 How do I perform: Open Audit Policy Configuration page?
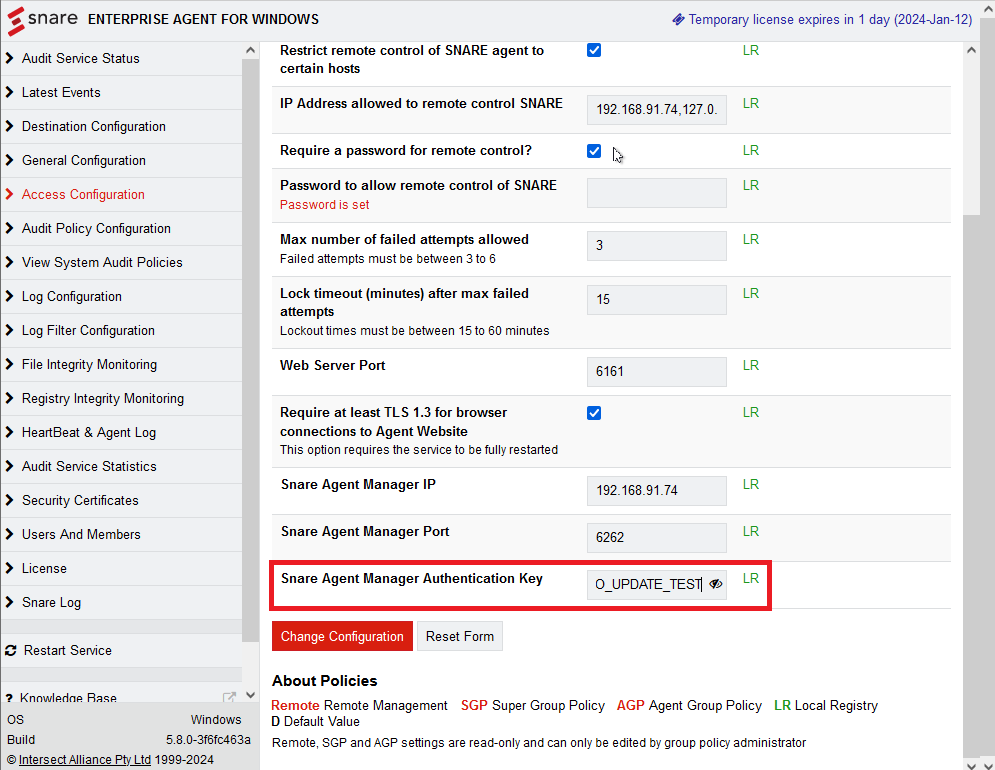point(96,229)
